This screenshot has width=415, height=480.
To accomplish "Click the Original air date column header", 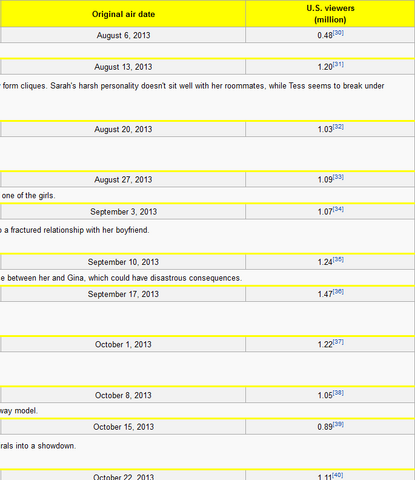I will pyautogui.click(x=123, y=14).
